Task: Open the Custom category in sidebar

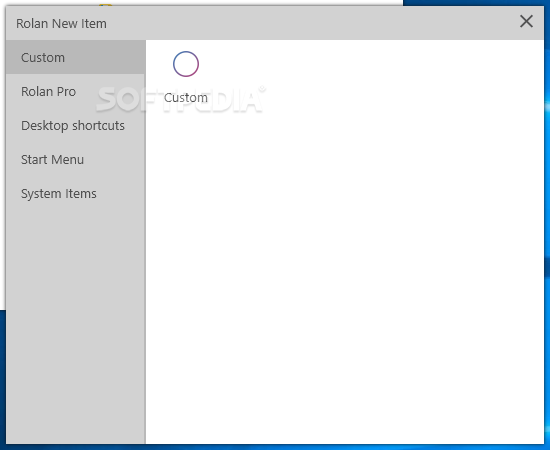Action: 75,57
